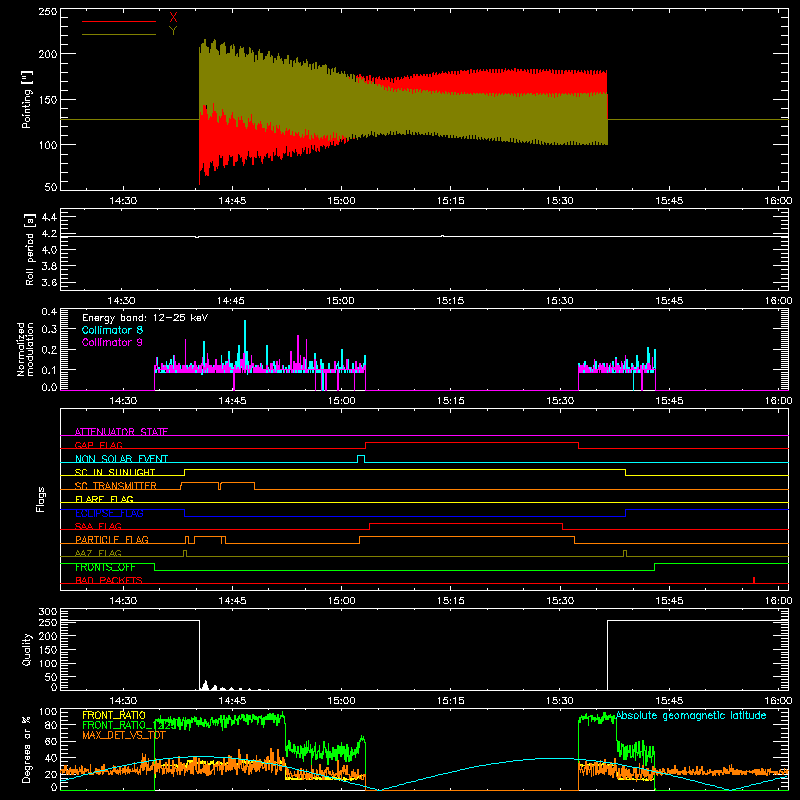
Task: Click the ECLIPSE_FLAG label
Action: tap(109, 513)
